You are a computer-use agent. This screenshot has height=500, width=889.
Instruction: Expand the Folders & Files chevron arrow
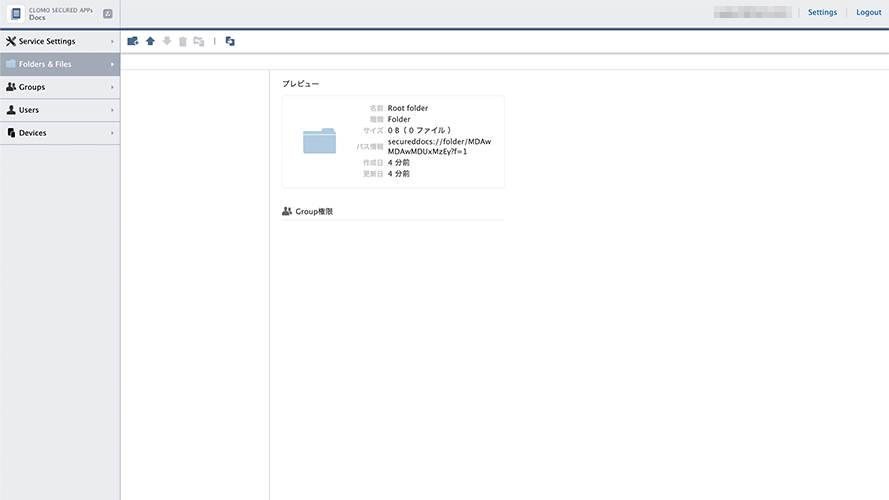coord(112,64)
